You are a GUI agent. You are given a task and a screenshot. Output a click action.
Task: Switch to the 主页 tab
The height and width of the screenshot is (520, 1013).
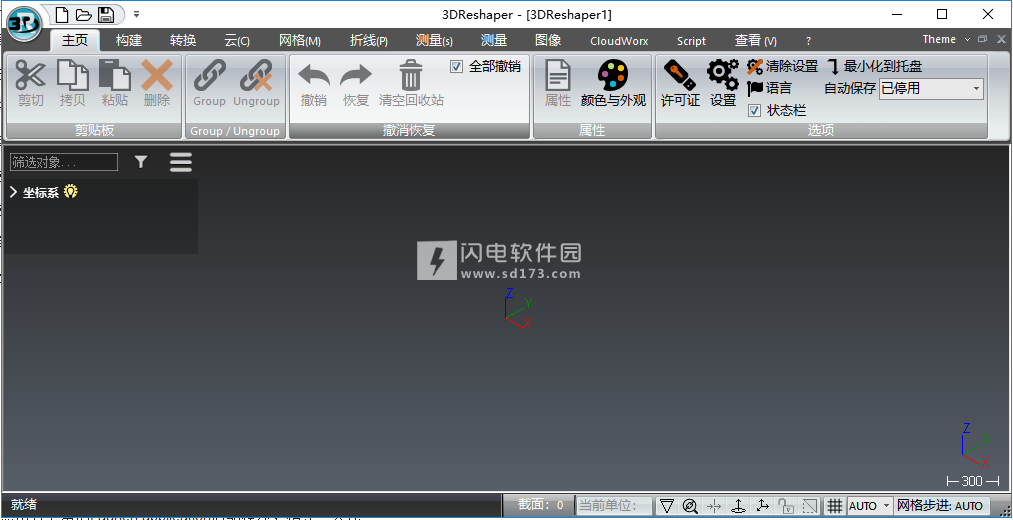(x=75, y=40)
